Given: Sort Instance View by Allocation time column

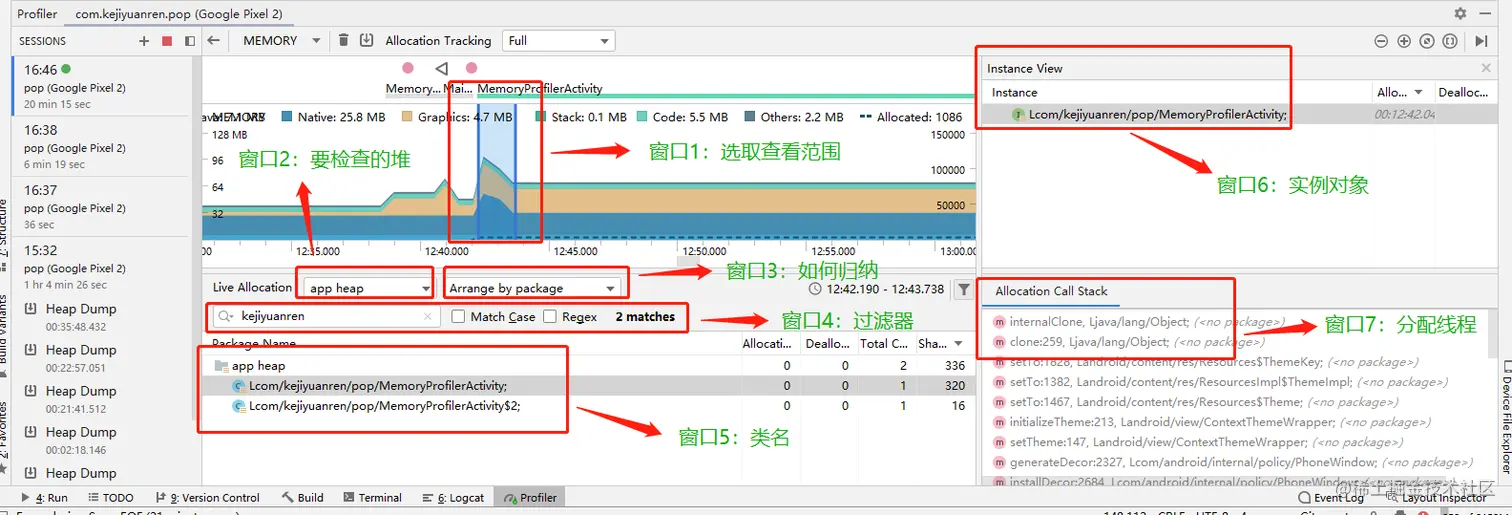Looking at the screenshot, I should point(1401,92).
